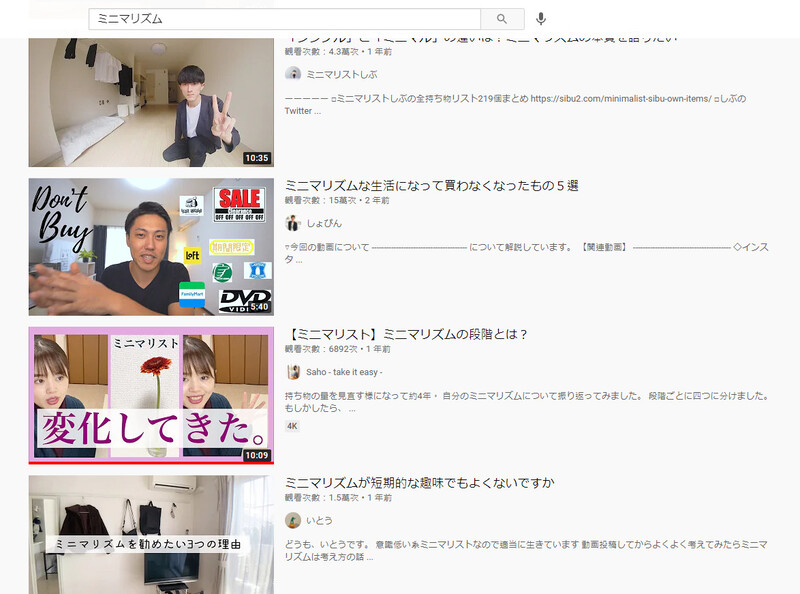Go to いとう channel name link
Image resolution: width=800 pixels, height=594 pixels.
[320, 520]
